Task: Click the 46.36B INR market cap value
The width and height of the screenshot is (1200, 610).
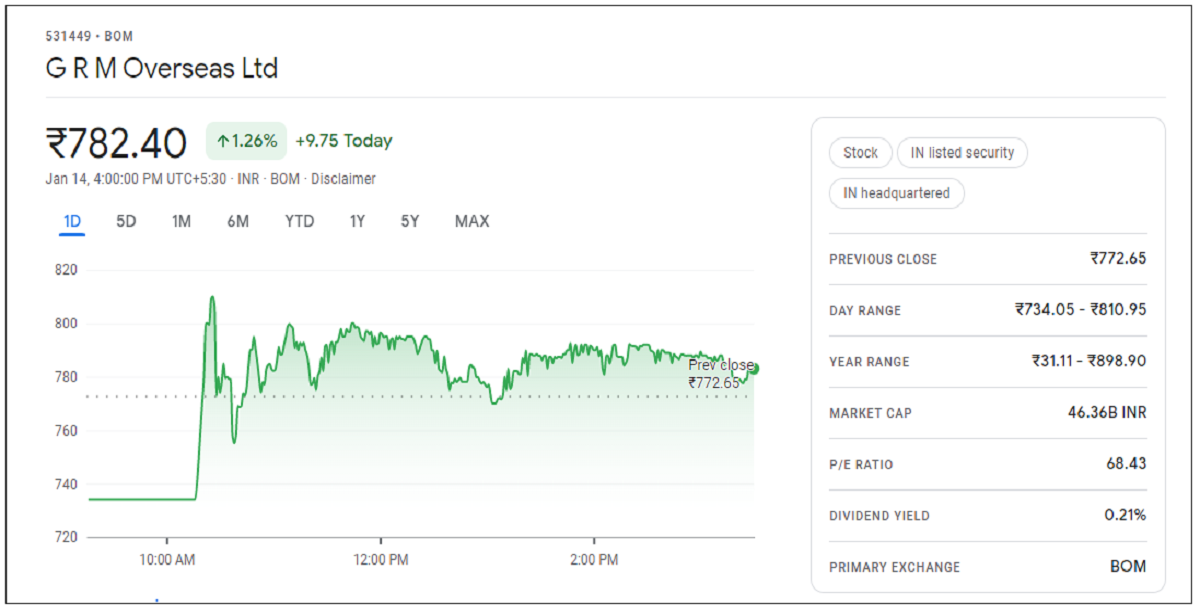Action: coord(1107,412)
